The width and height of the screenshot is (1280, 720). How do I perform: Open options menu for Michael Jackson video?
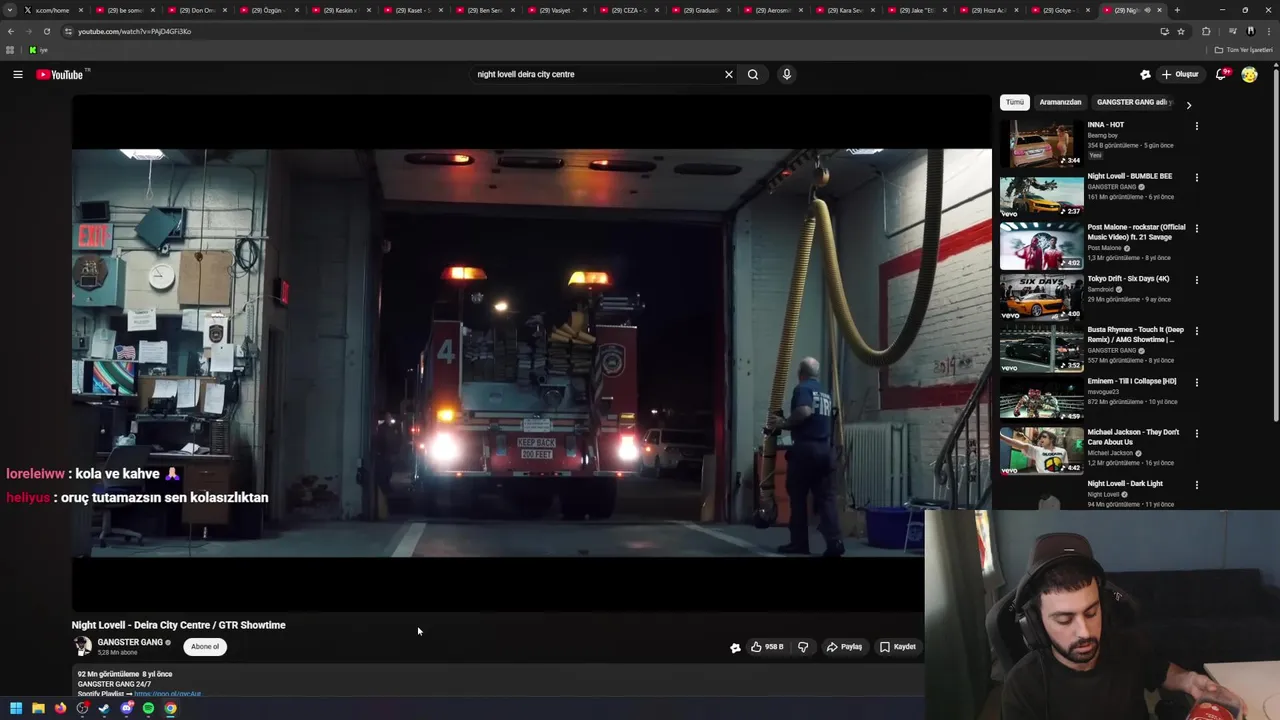(x=1196, y=434)
